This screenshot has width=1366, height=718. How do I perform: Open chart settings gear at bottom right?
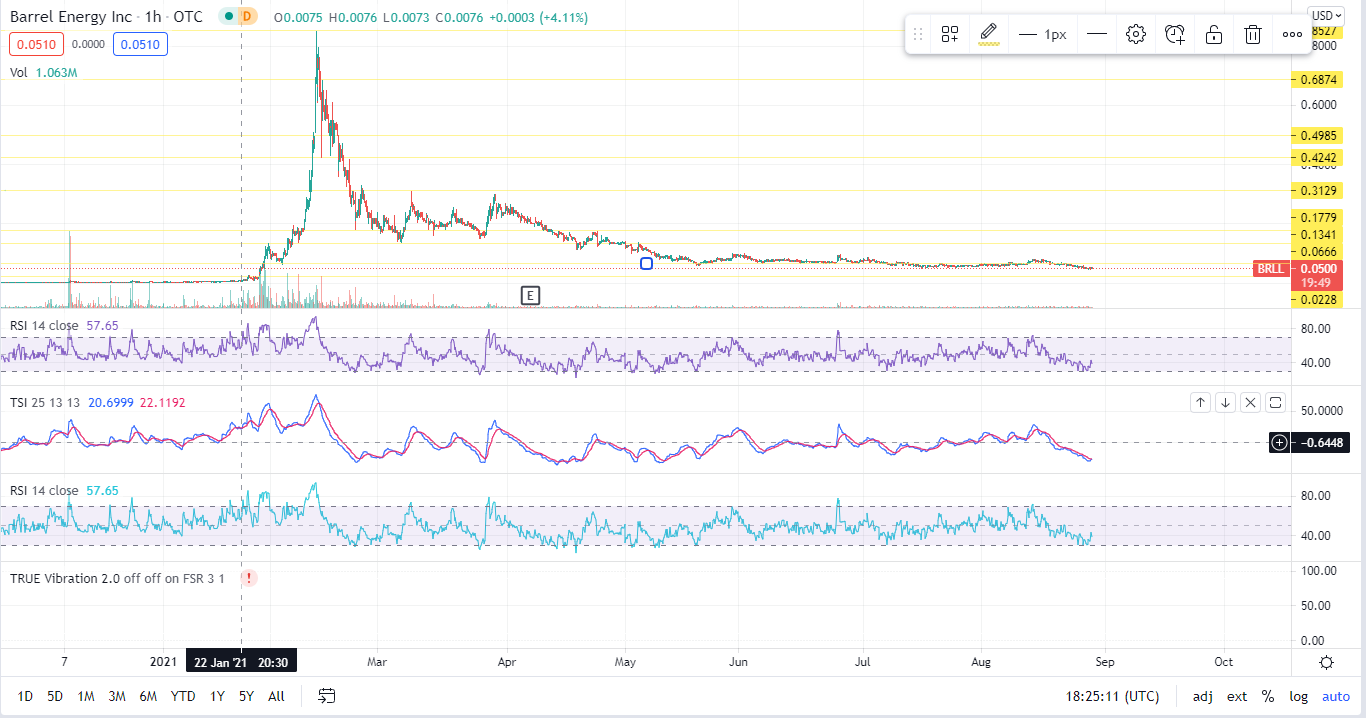click(1326, 663)
